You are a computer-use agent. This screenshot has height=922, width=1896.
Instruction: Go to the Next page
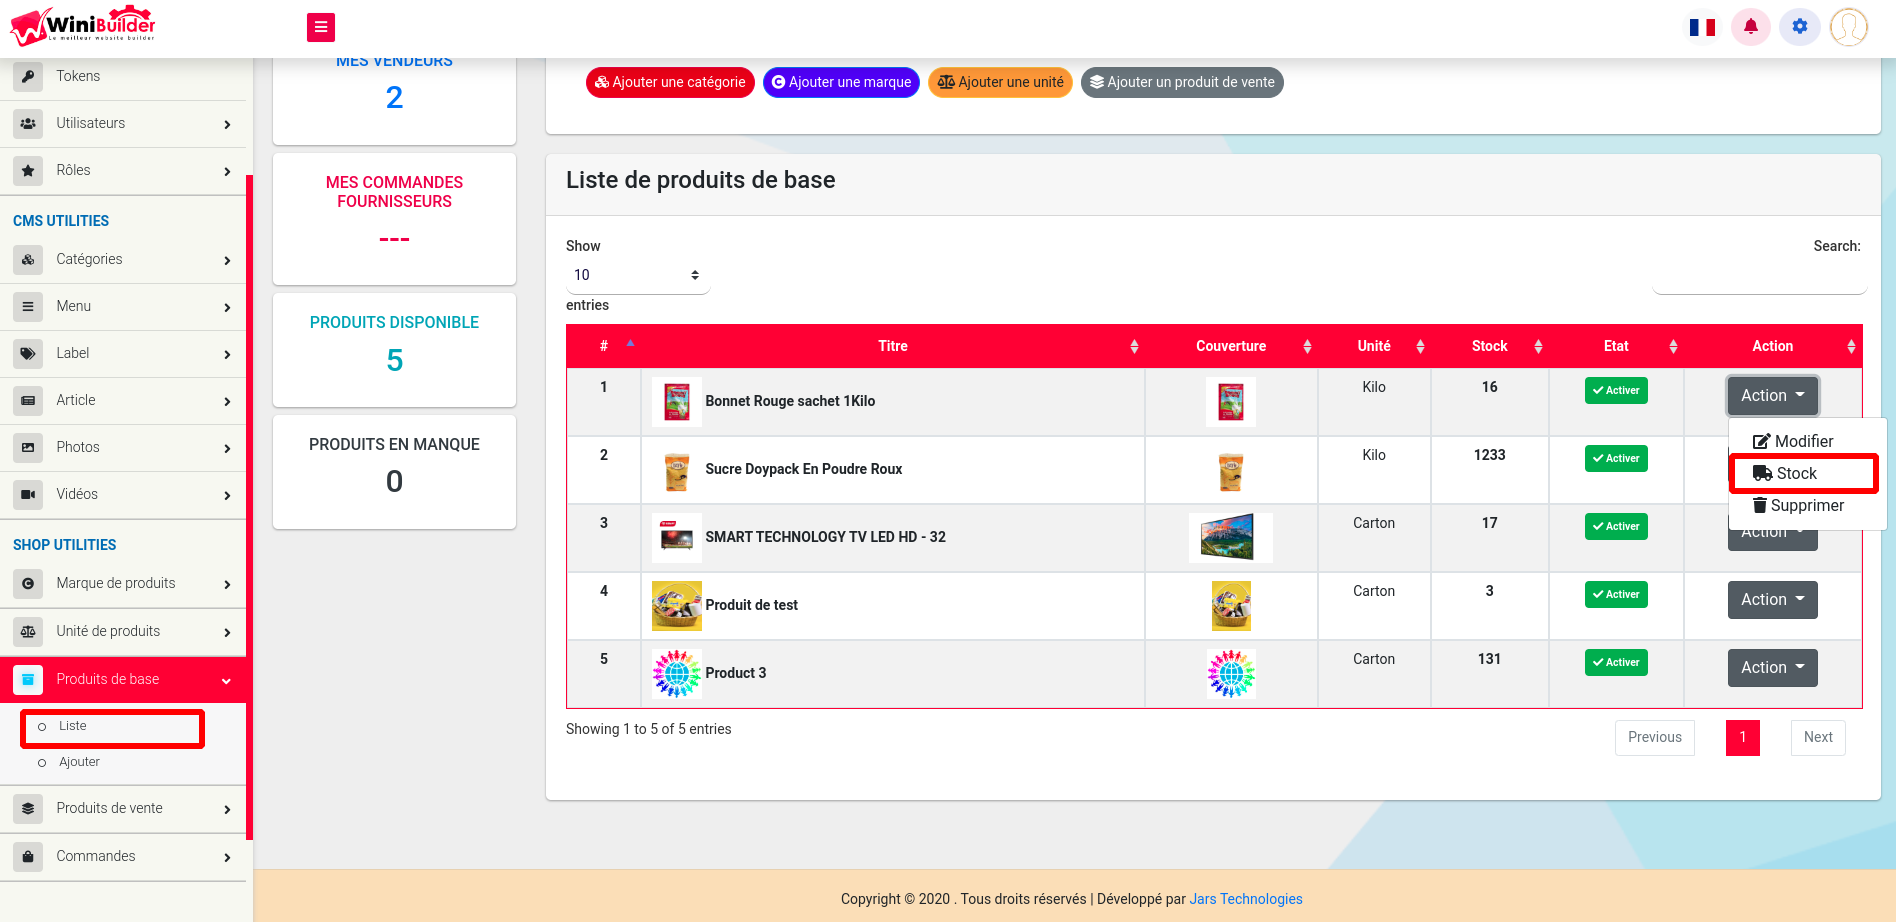click(x=1818, y=737)
